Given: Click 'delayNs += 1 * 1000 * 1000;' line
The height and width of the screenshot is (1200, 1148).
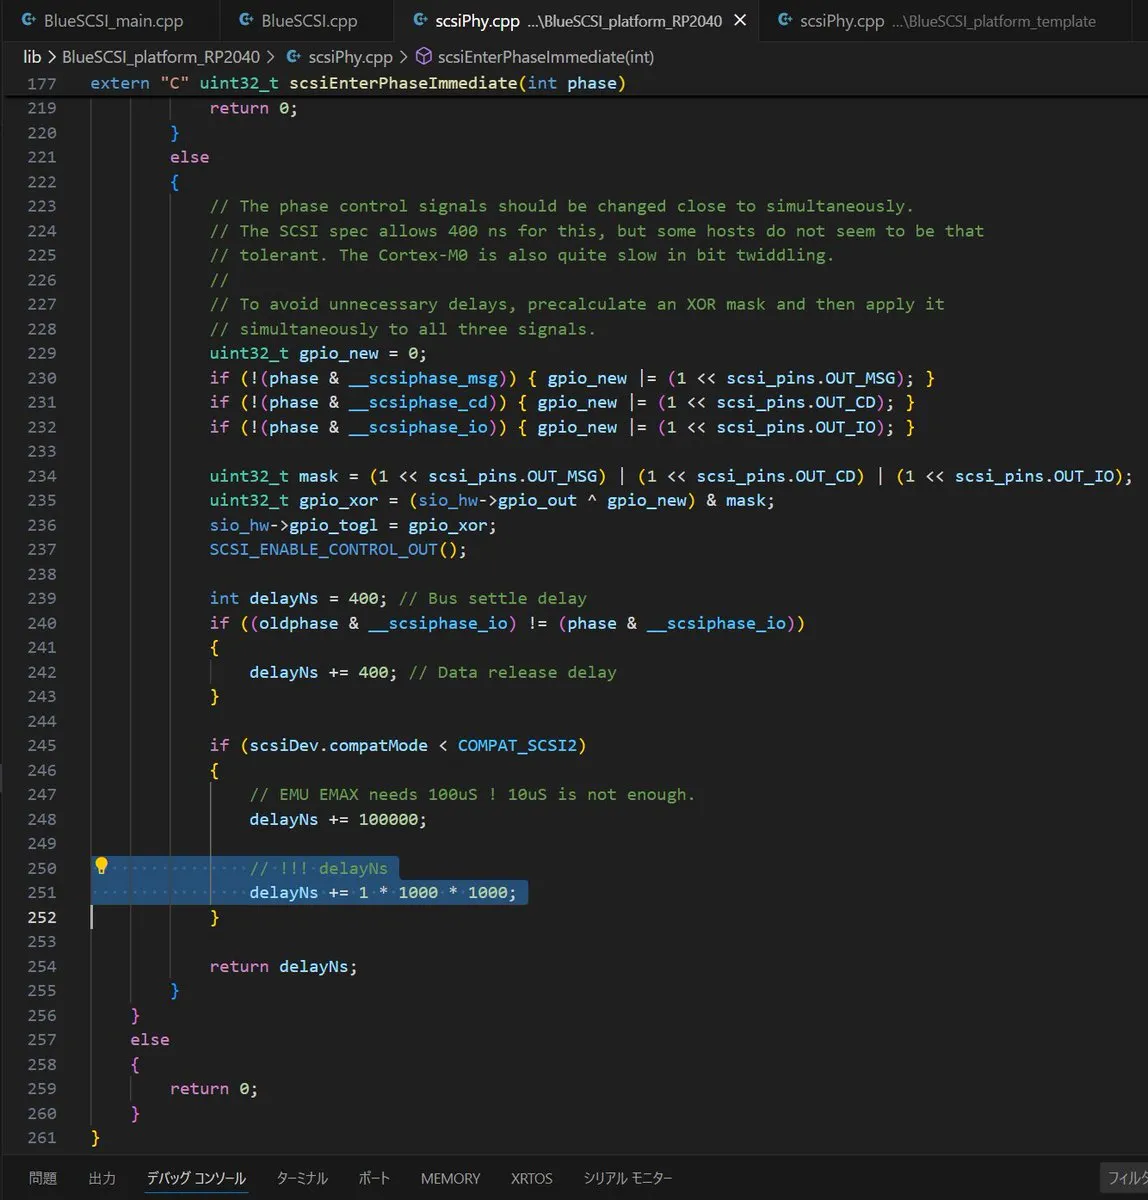Looking at the screenshot, I should tap(383, 892).
